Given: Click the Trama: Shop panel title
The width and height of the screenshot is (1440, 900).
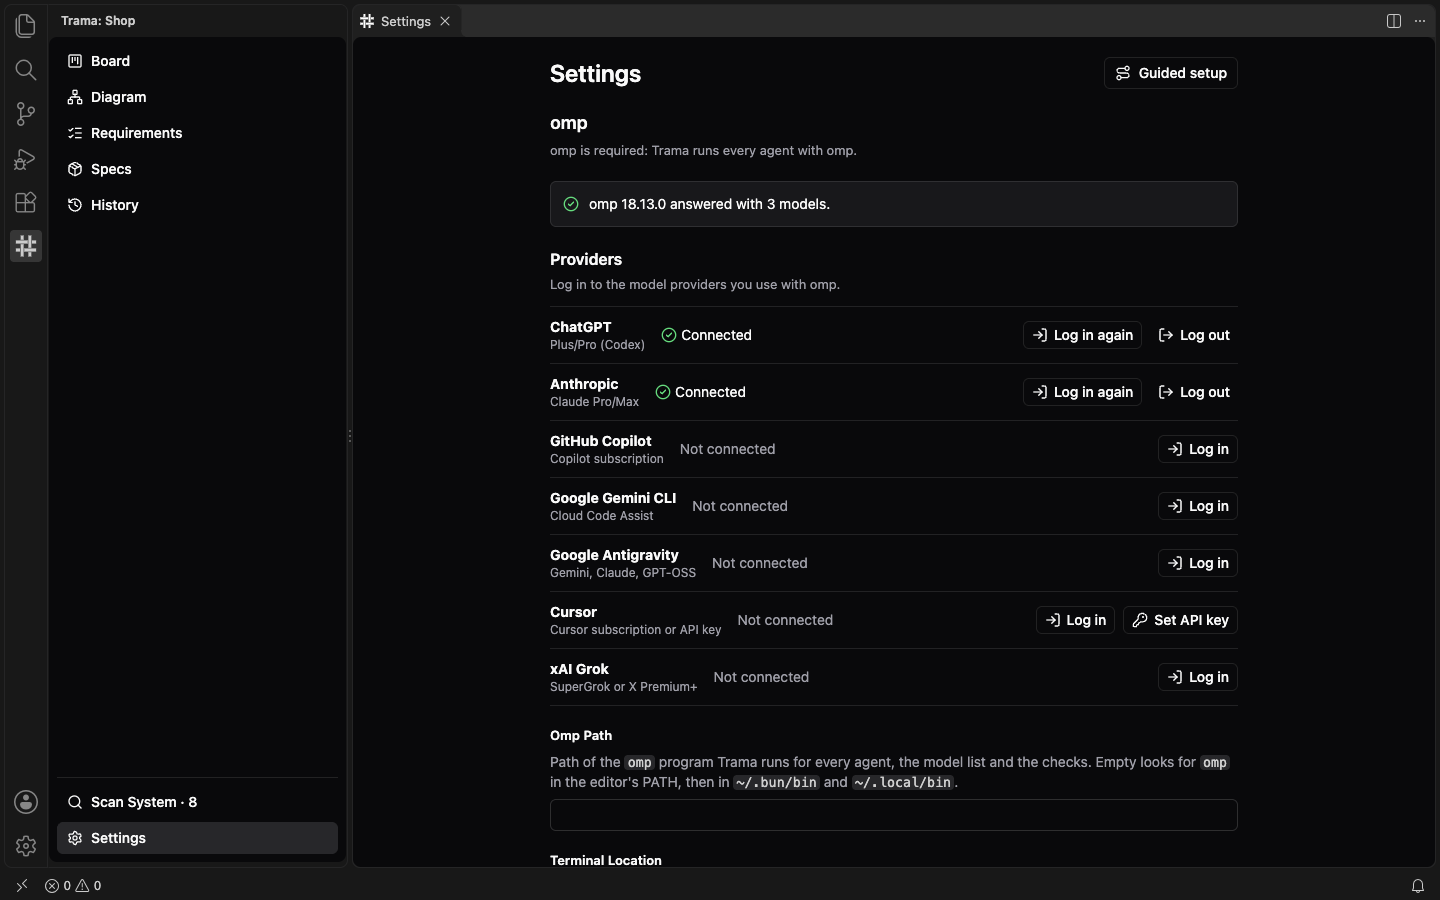Looking at the screenshot, I should click(x=98, y=21).
